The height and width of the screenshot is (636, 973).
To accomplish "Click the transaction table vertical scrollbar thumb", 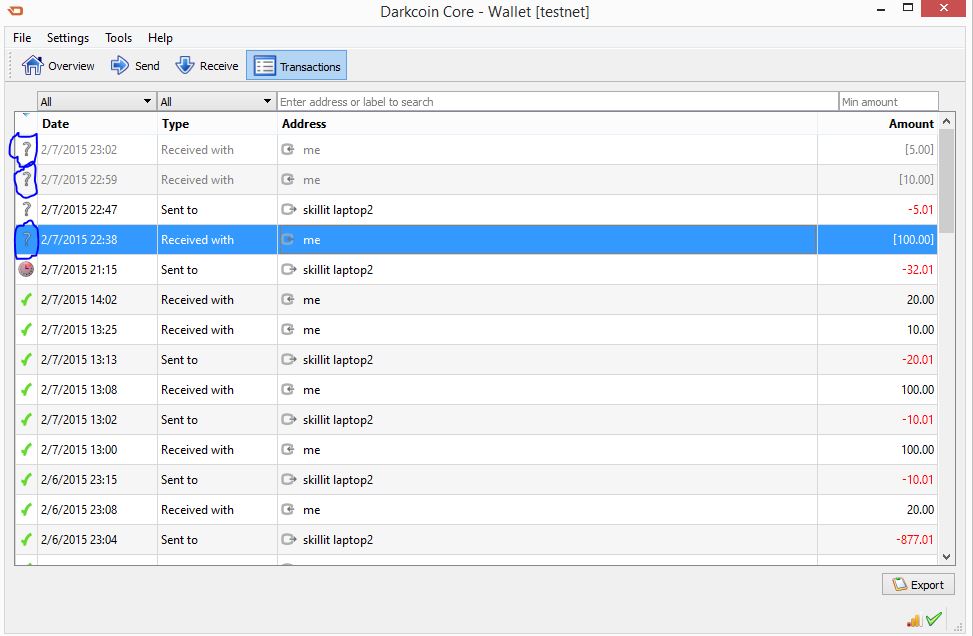I will pyautogui.click(x=946, y=181).
